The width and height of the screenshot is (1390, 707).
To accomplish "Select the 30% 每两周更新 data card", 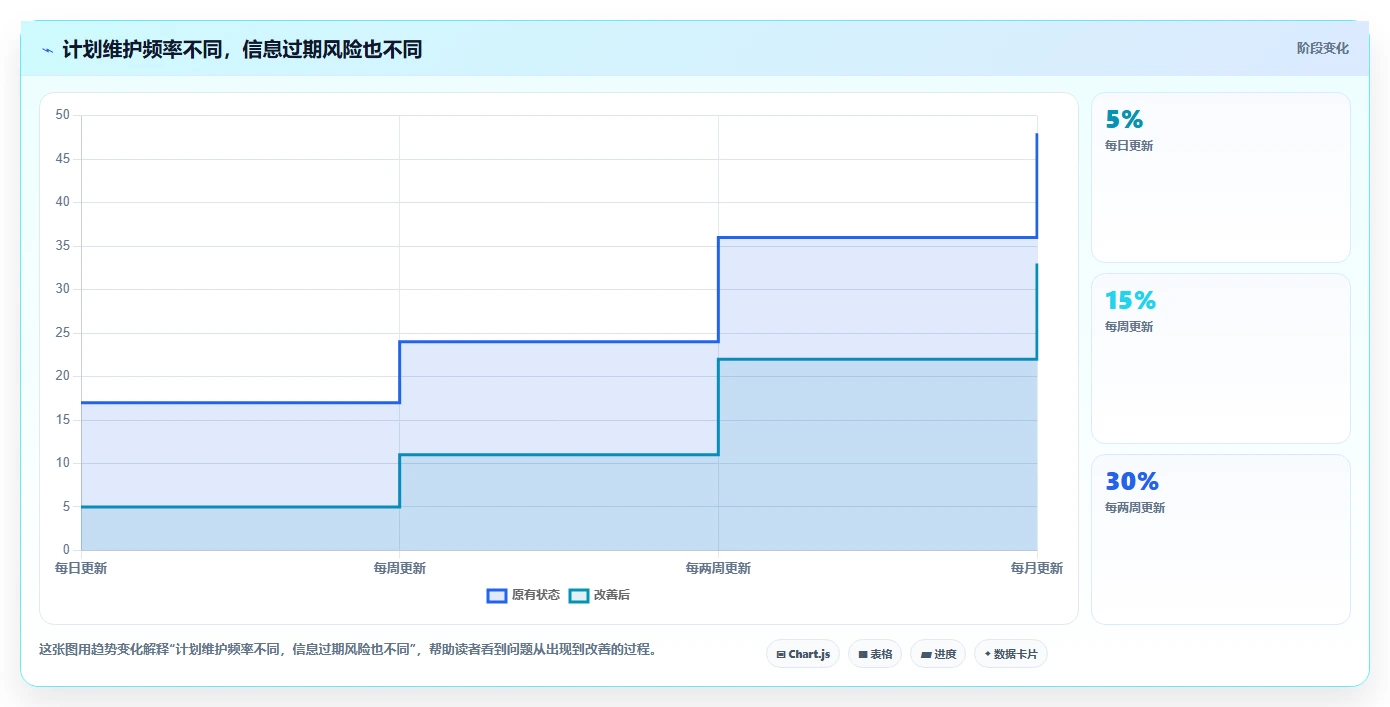I will pos(1221,540).
